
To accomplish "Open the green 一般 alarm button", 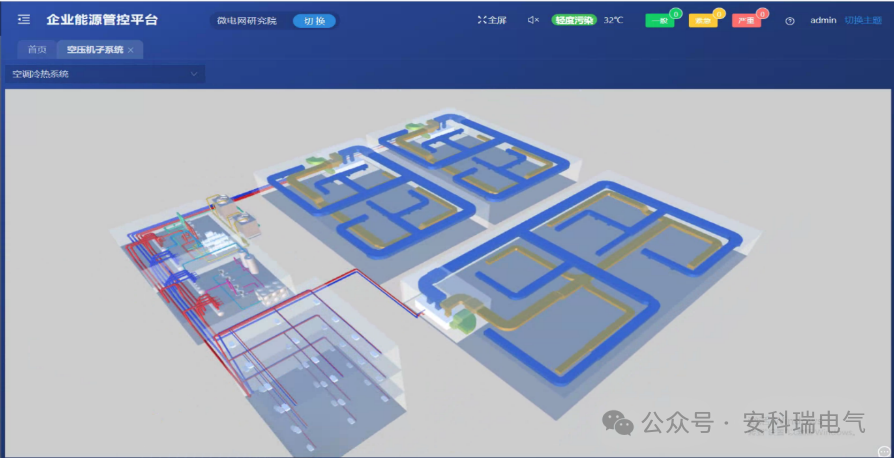I will 660,21.
